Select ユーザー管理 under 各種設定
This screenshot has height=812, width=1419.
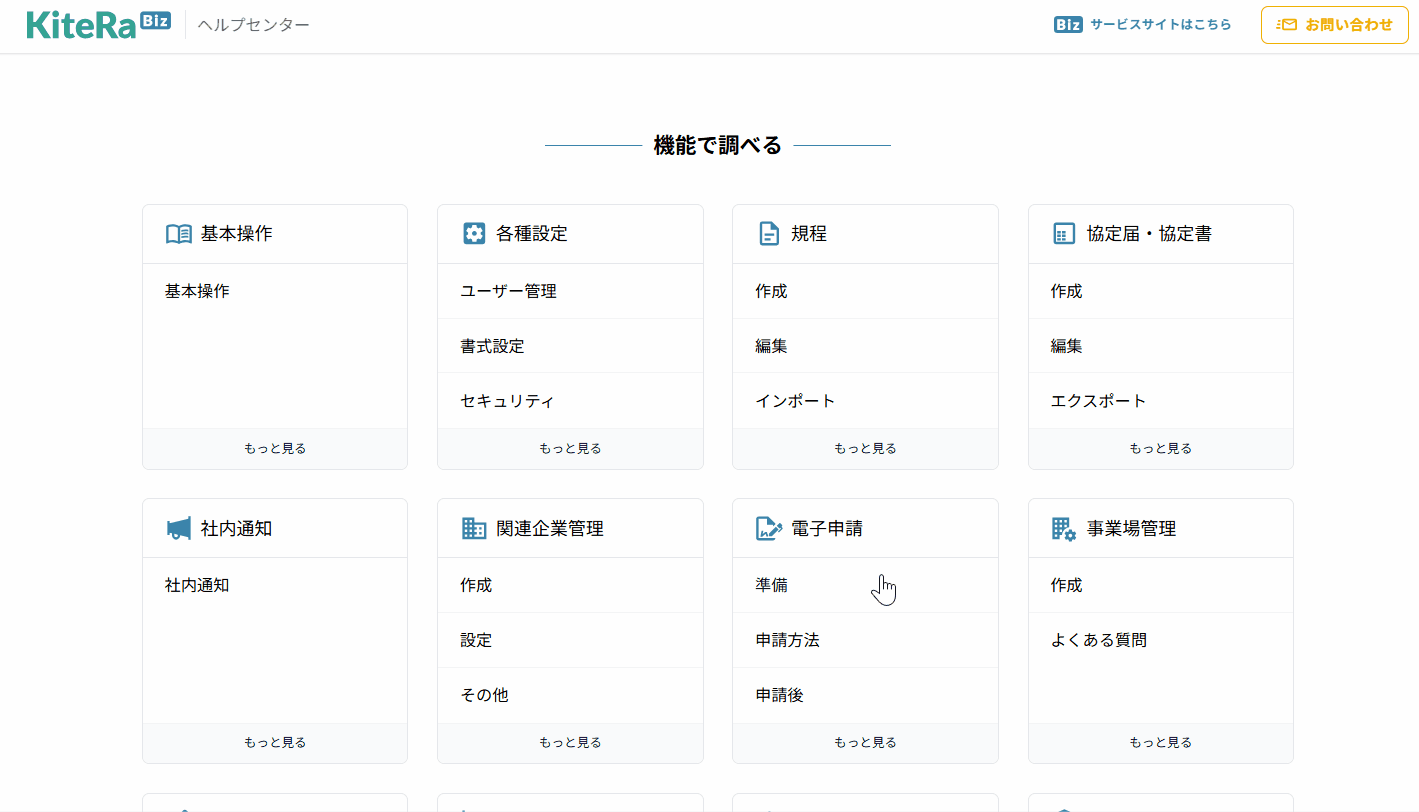[570, 291]
